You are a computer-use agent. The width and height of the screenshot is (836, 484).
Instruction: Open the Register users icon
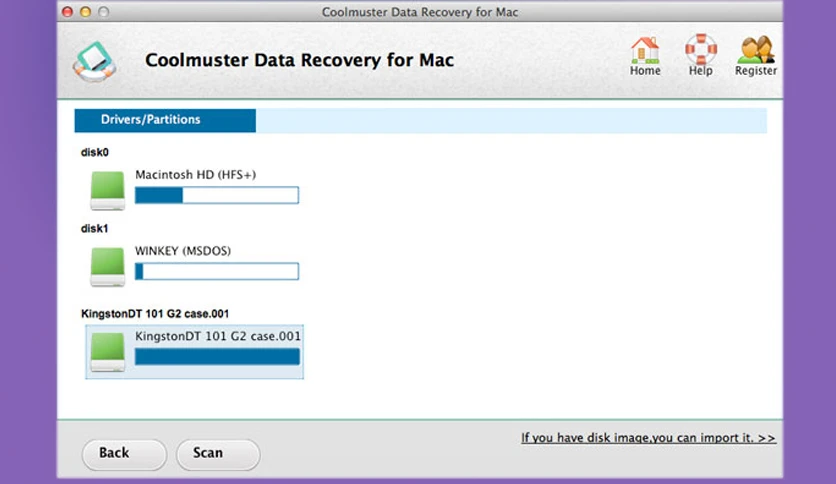point(755,50)
